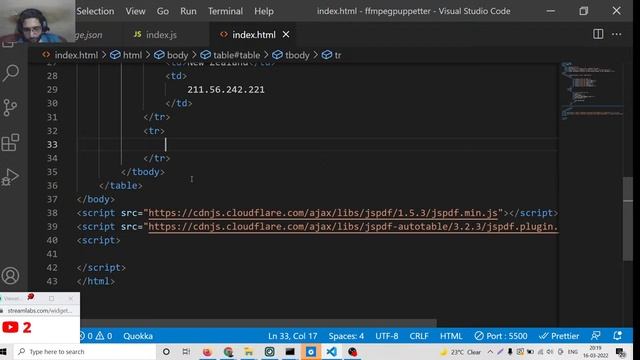
Task: Open the taskbar clock and date
Action: pos(596,352)
